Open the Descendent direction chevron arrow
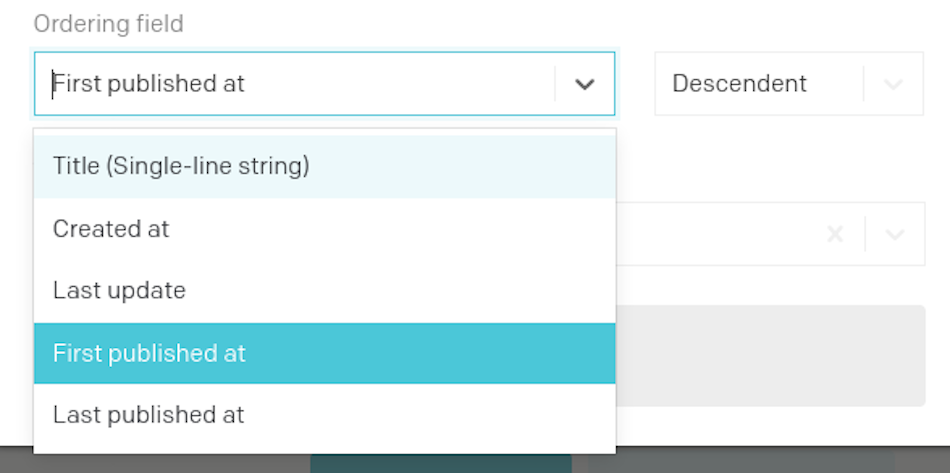Image resolution: width=950 pixels, height=473 pixels. click(x=894, y=84)
